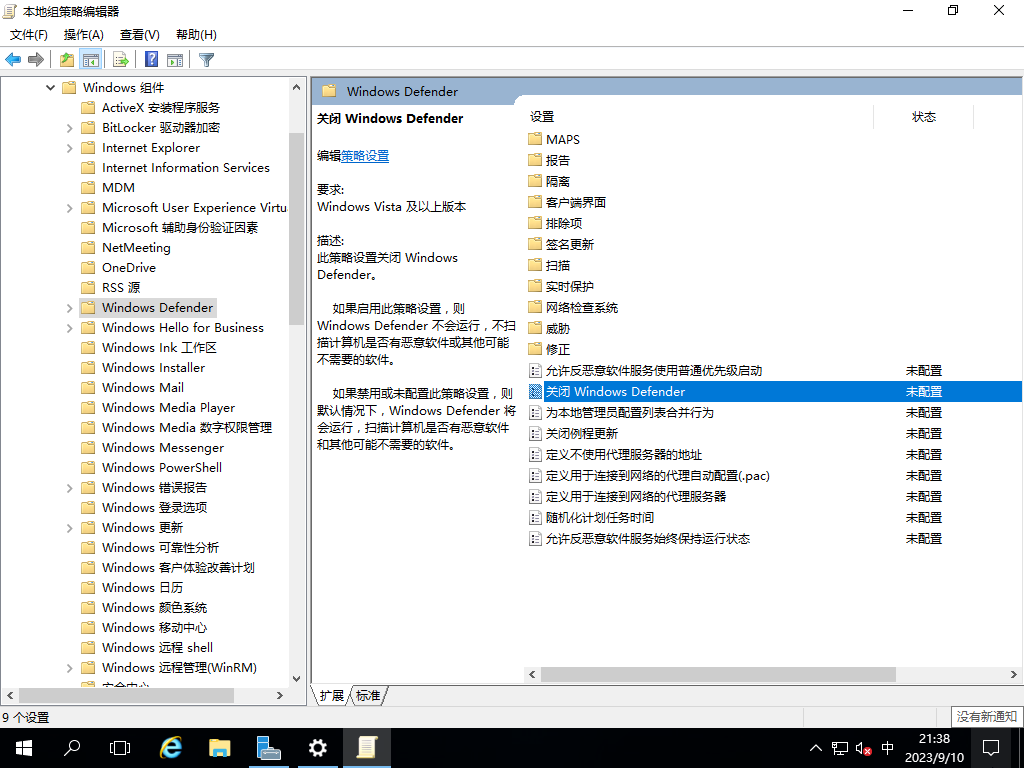Open the 实时保护 folder

pos(561,286)
